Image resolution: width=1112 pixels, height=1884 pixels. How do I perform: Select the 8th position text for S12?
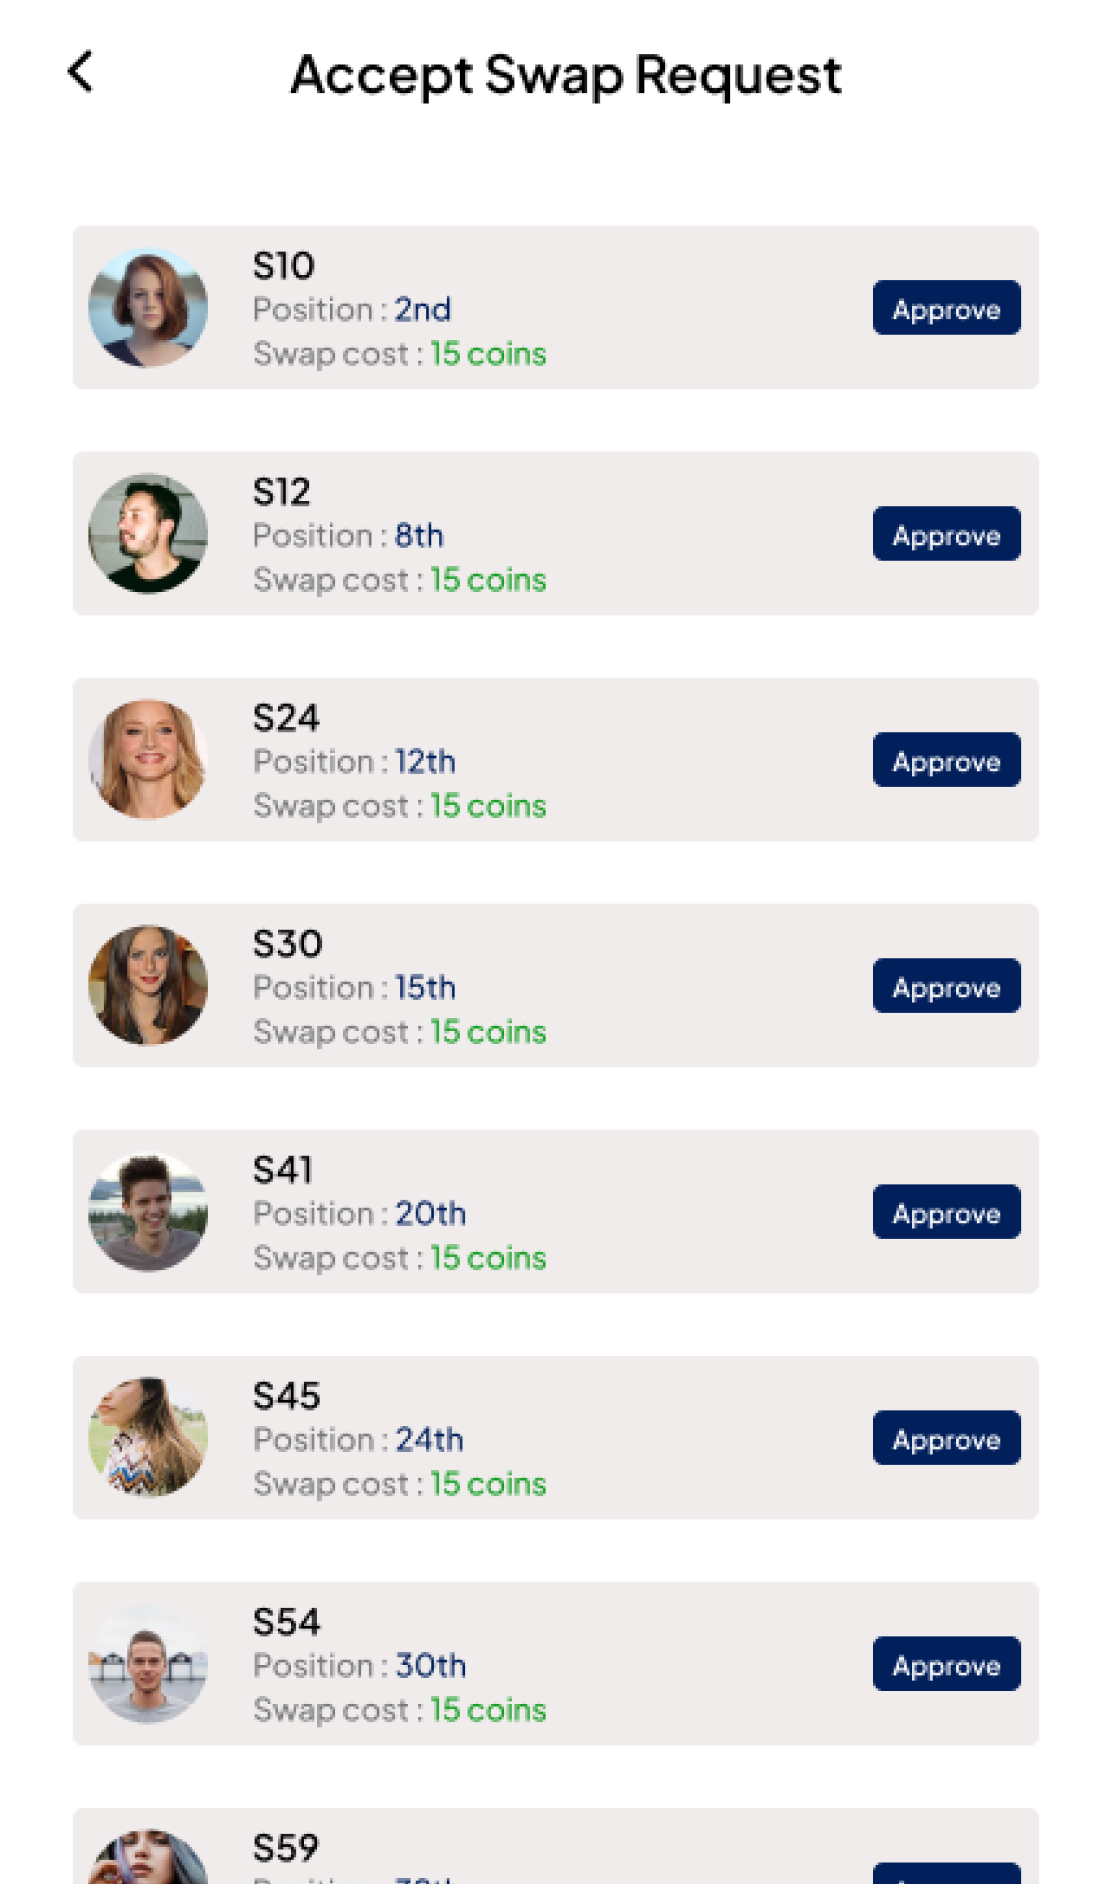418,536
